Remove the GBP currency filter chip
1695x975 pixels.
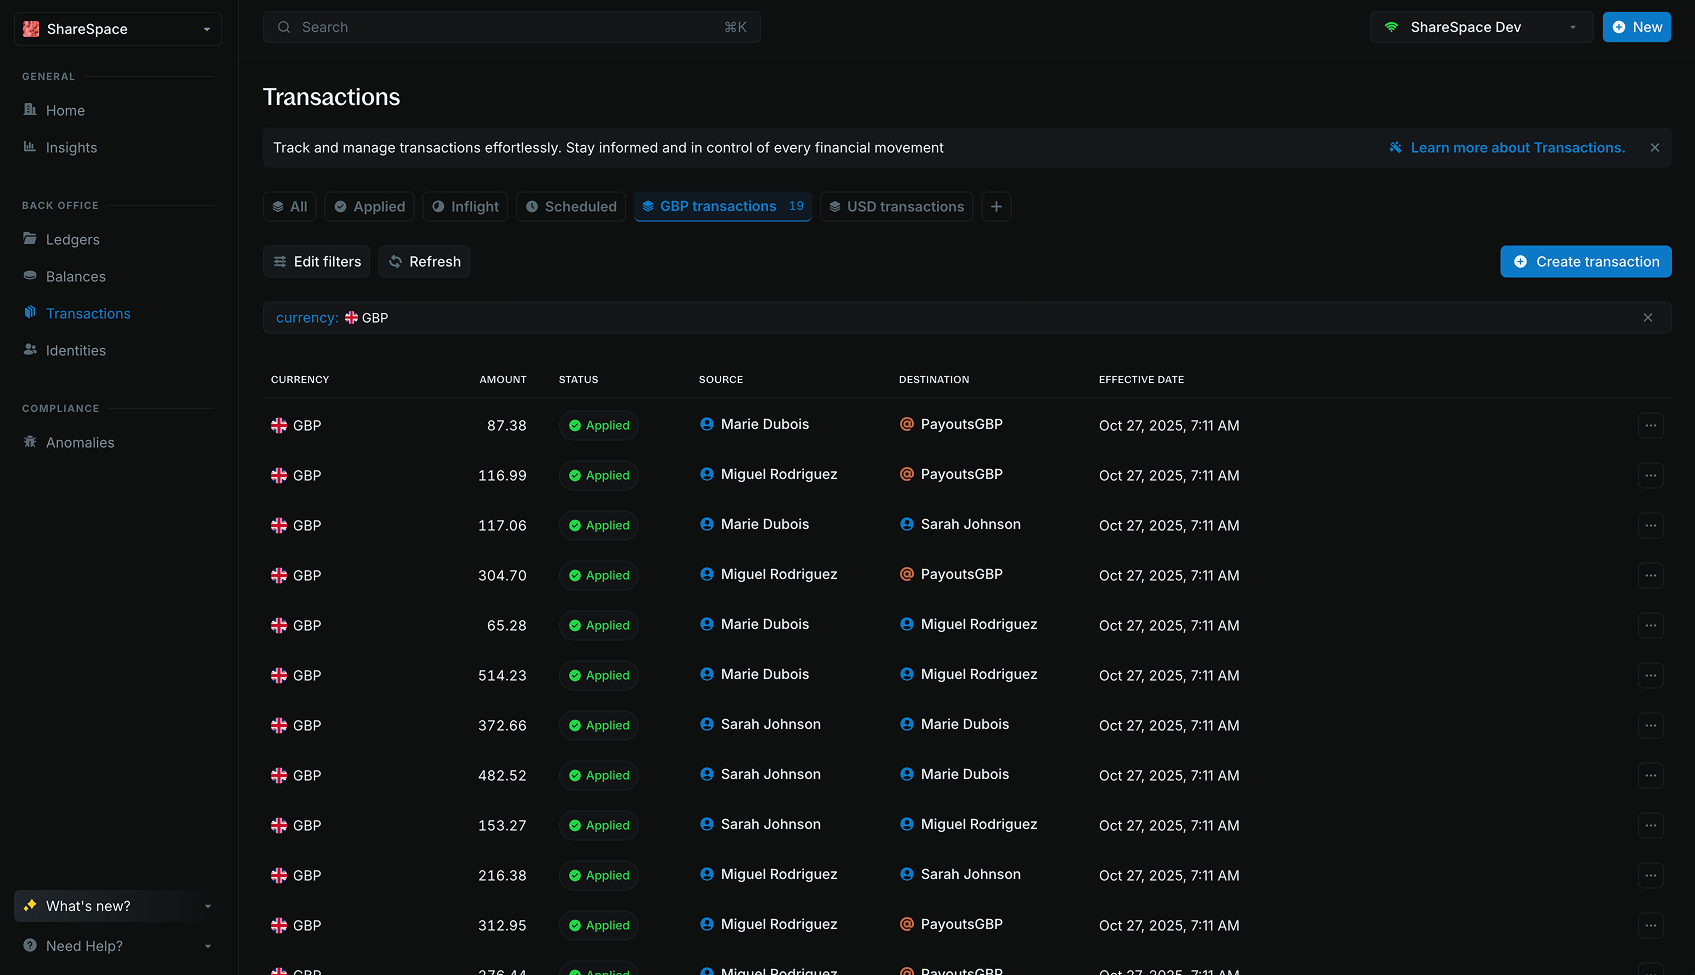tap(1647, 317)
